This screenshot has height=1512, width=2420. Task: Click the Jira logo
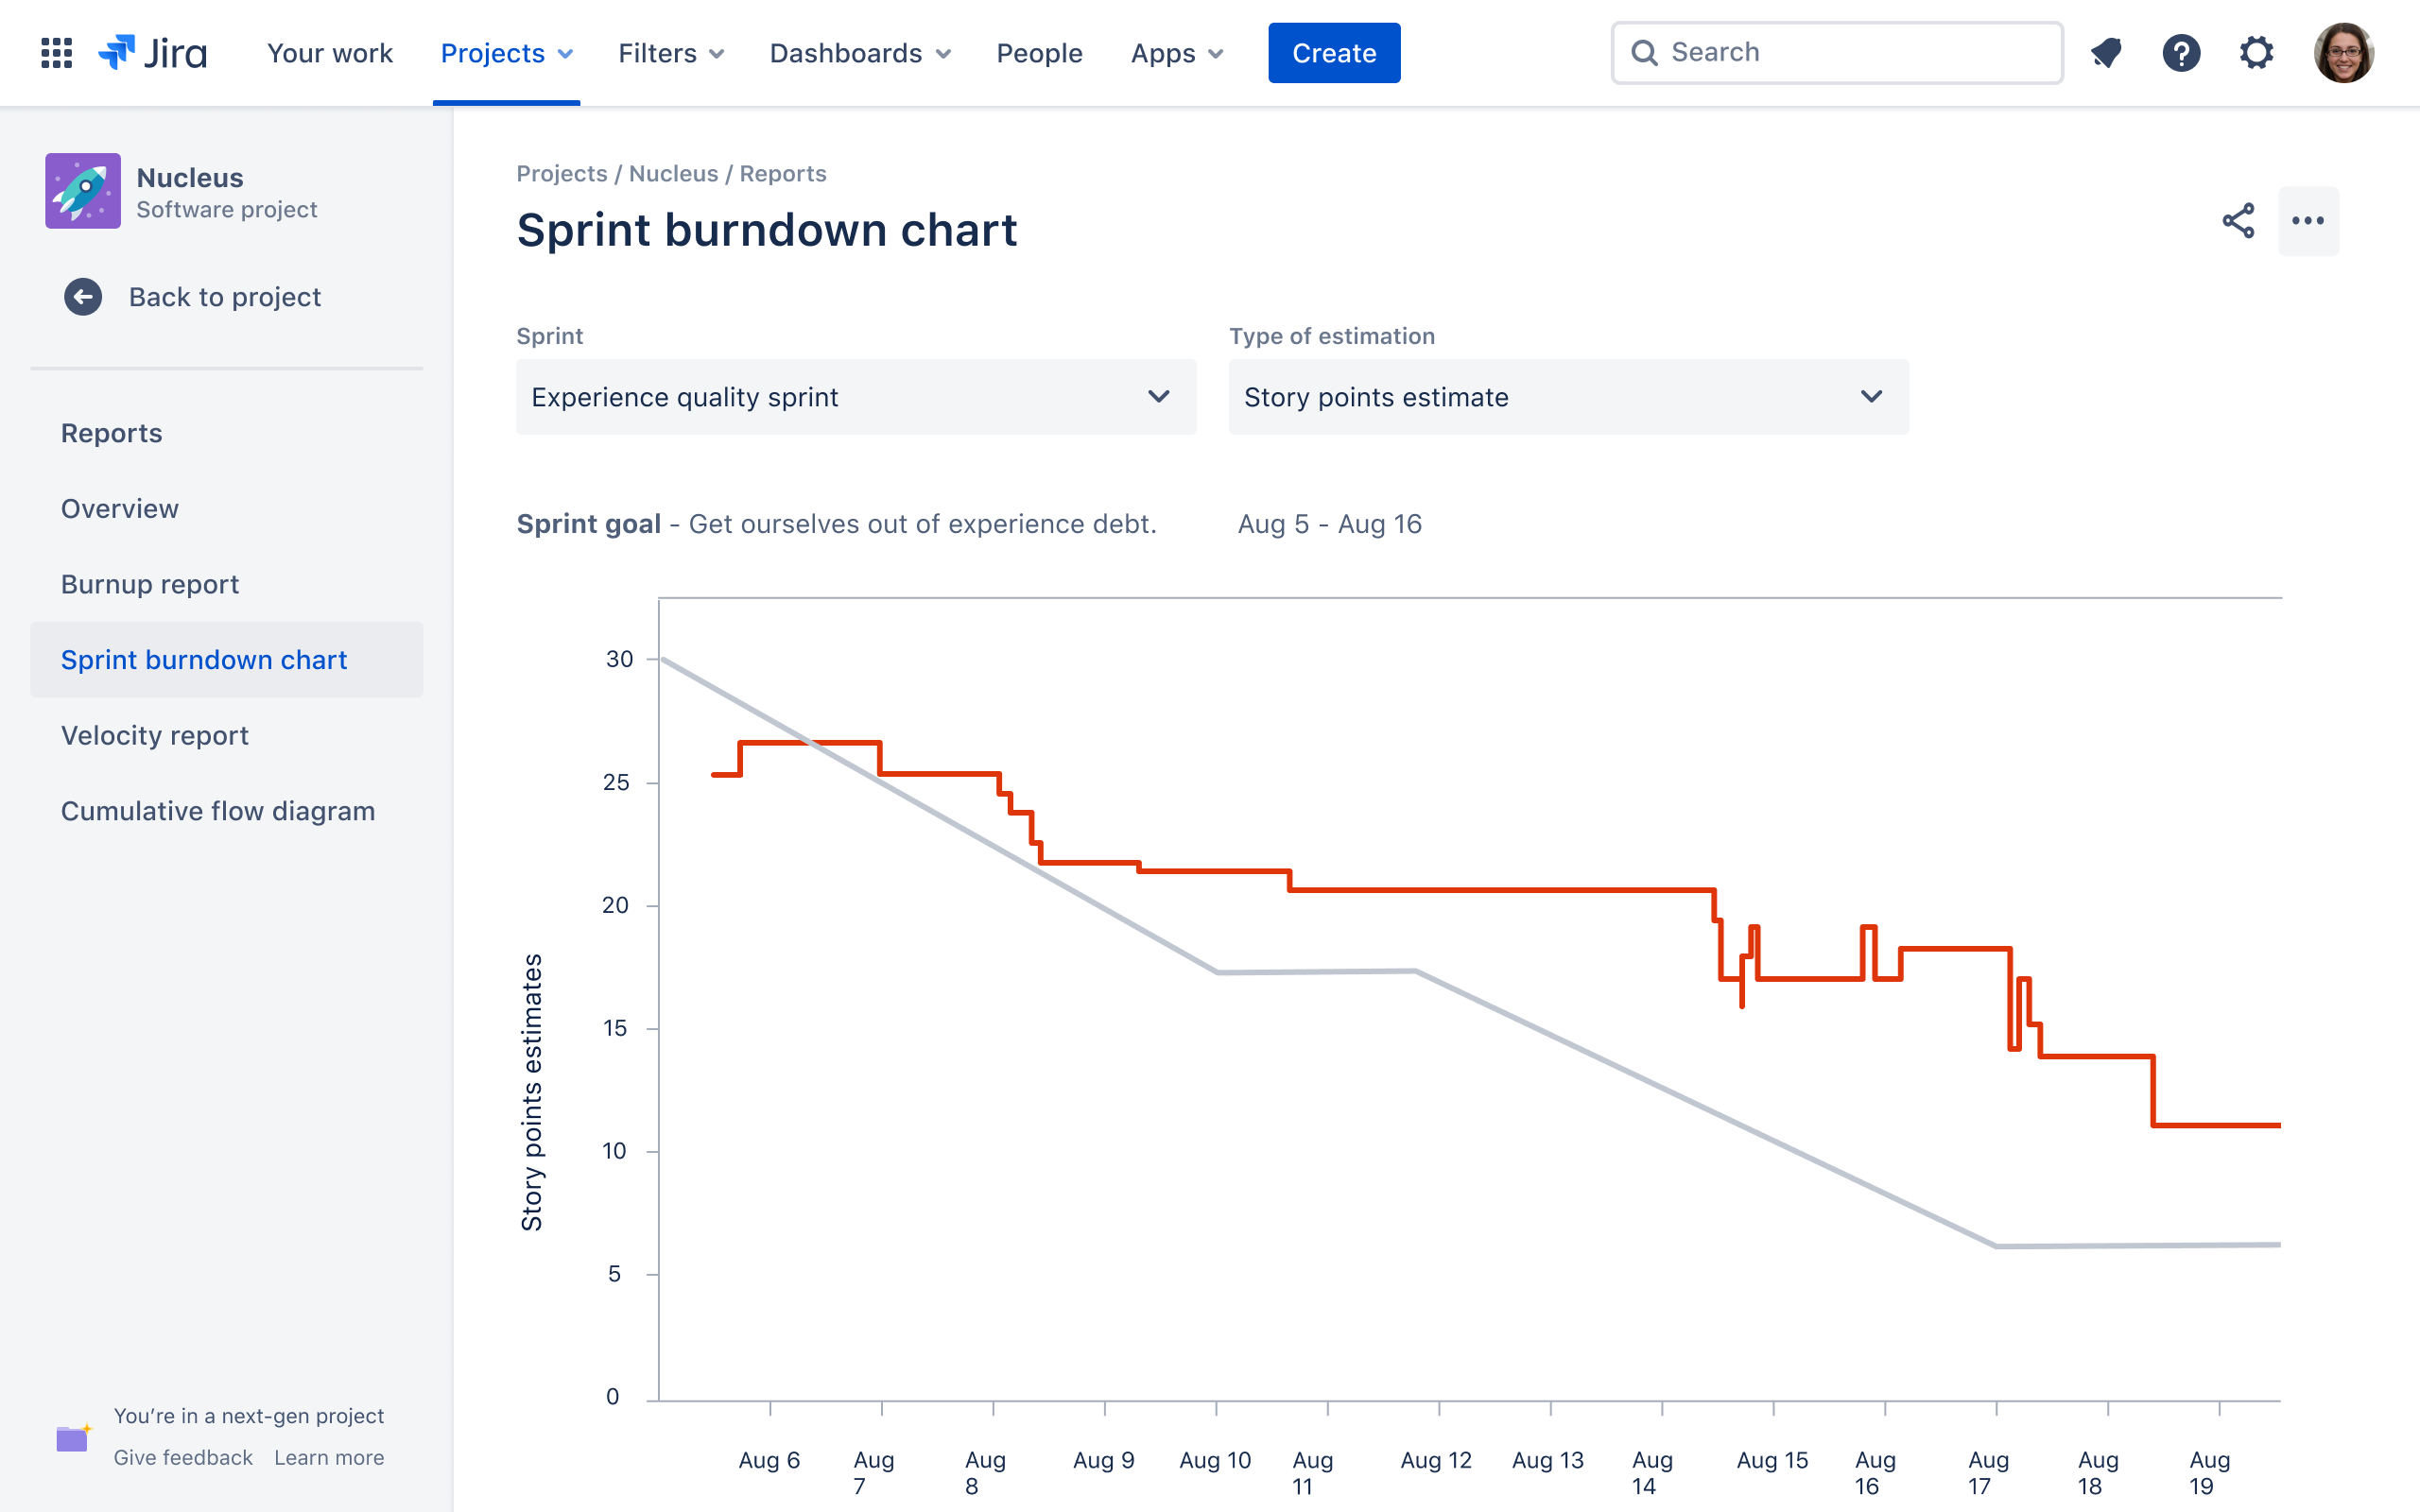pyautogui.click(x=150, y=52)
